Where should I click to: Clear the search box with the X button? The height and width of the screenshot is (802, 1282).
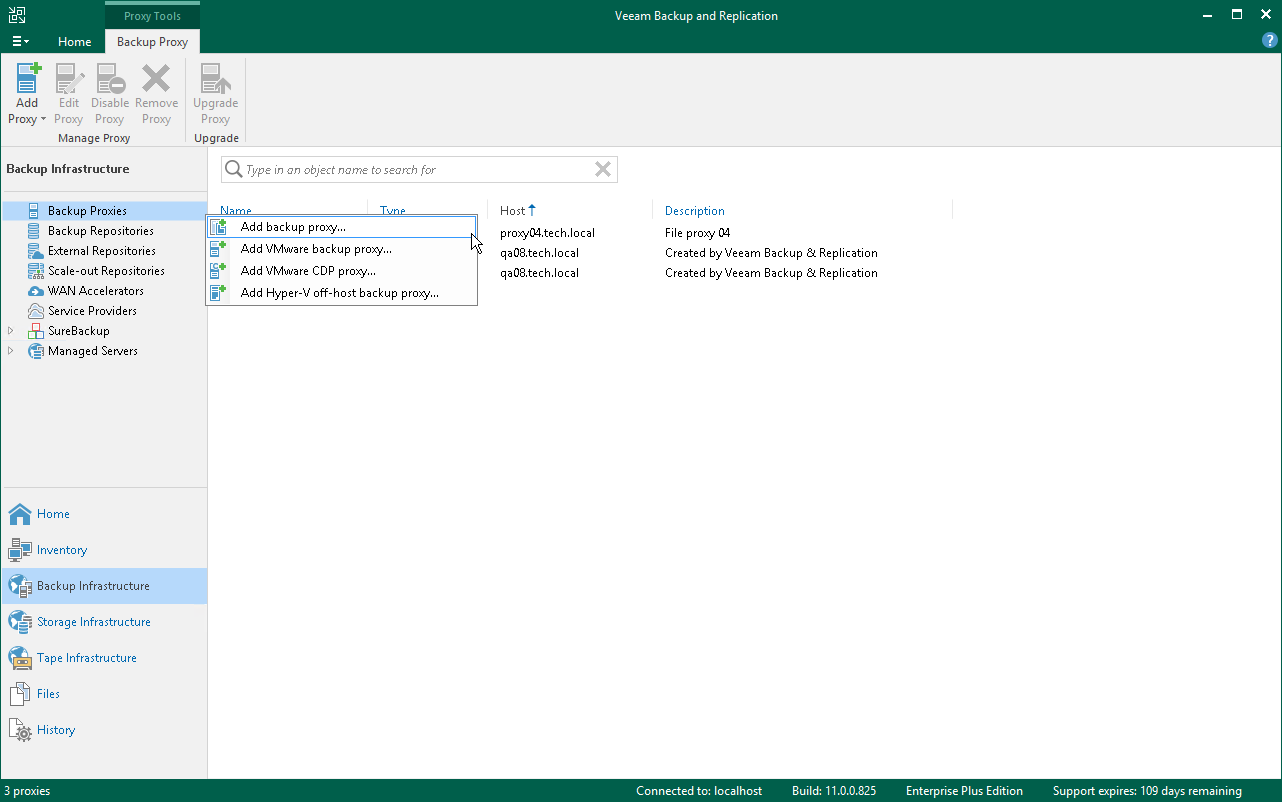coord(603,169)
